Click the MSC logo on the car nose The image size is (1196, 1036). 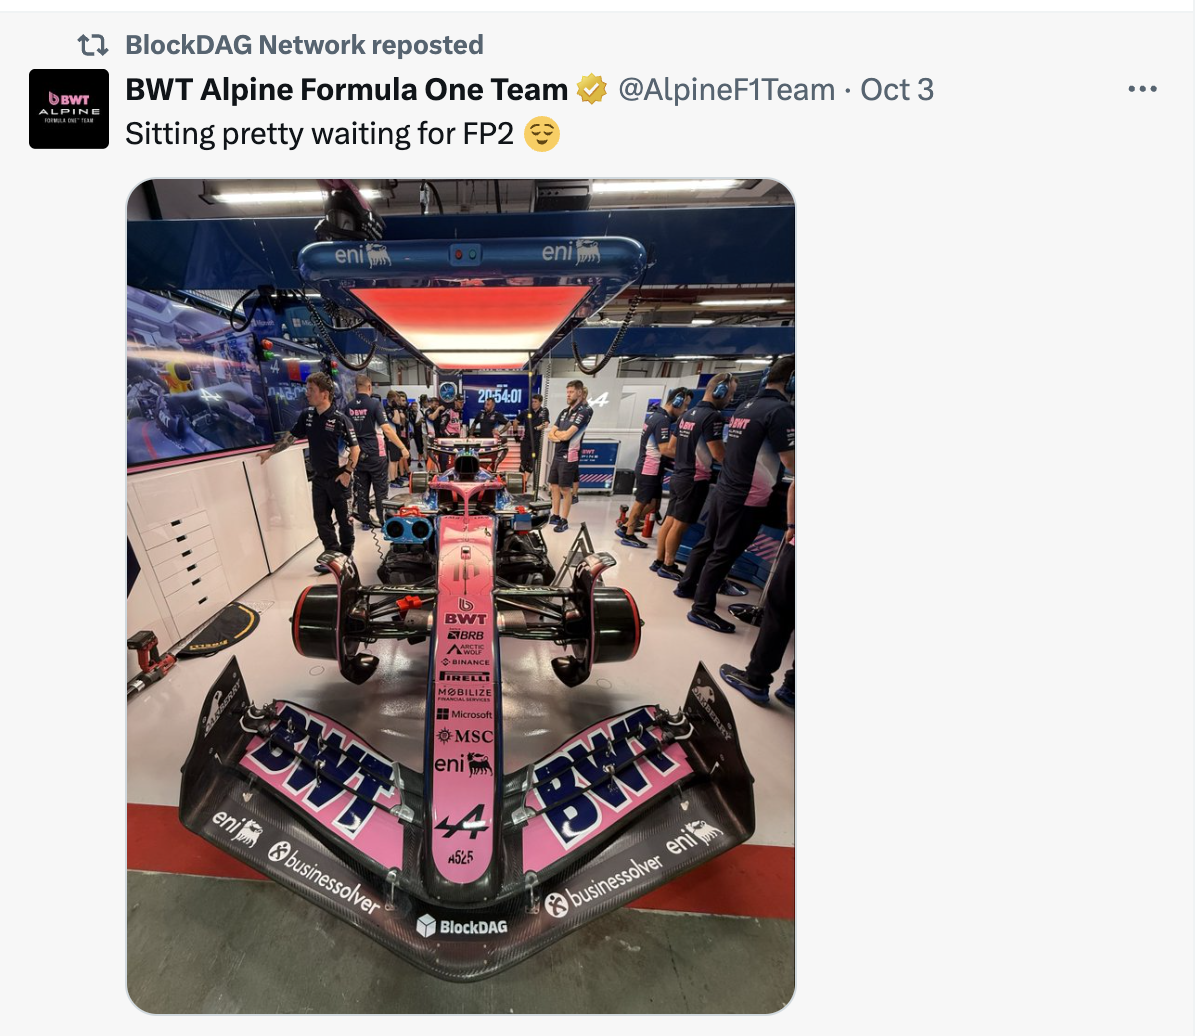click(x=465, y=736)
